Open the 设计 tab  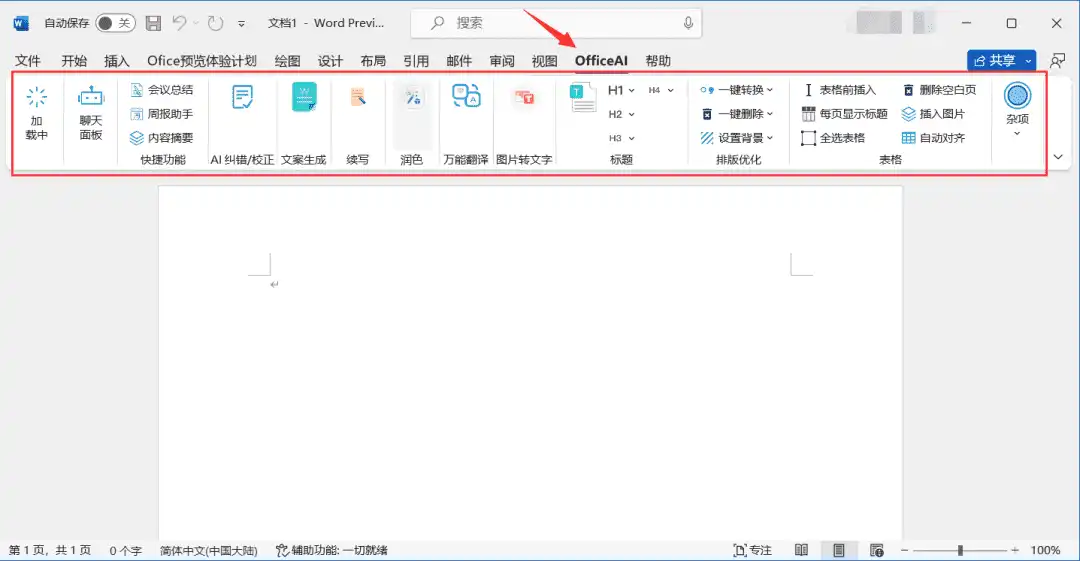click(330, 61)
